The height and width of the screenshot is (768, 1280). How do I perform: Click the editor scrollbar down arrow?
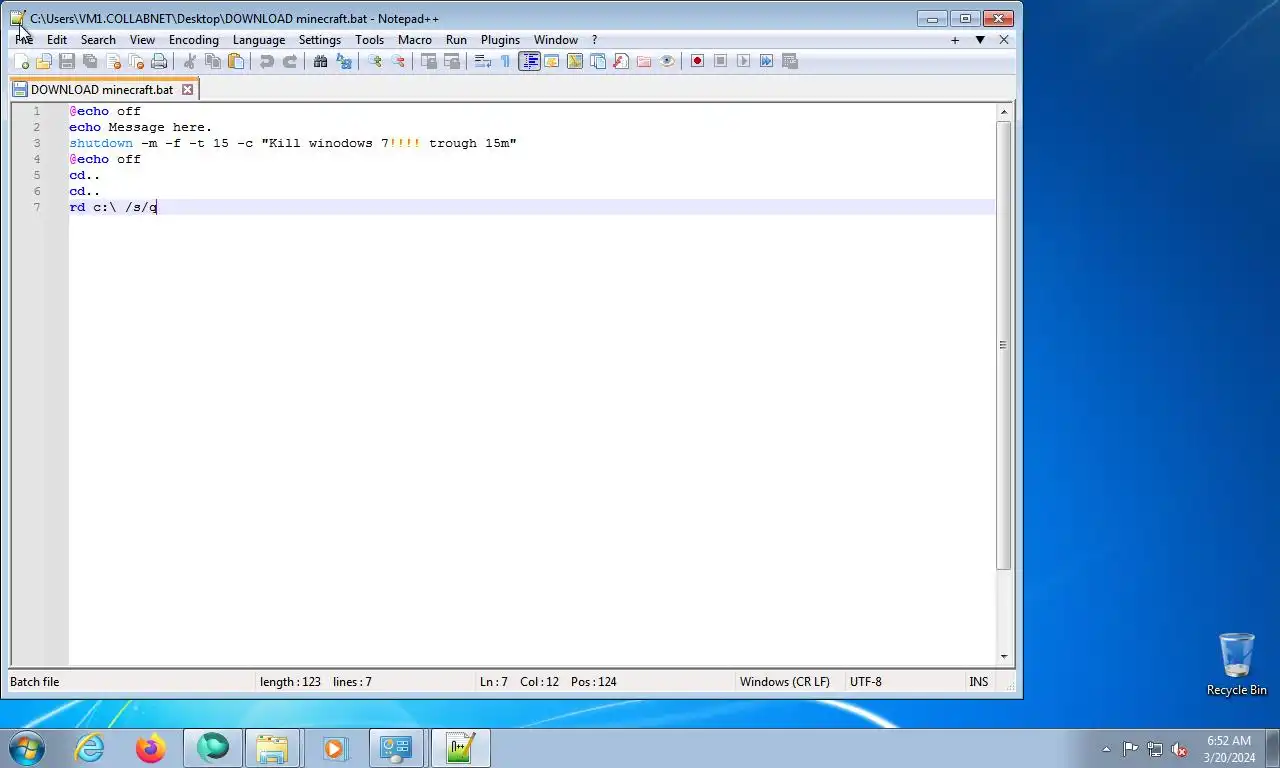coord(1004,657)
